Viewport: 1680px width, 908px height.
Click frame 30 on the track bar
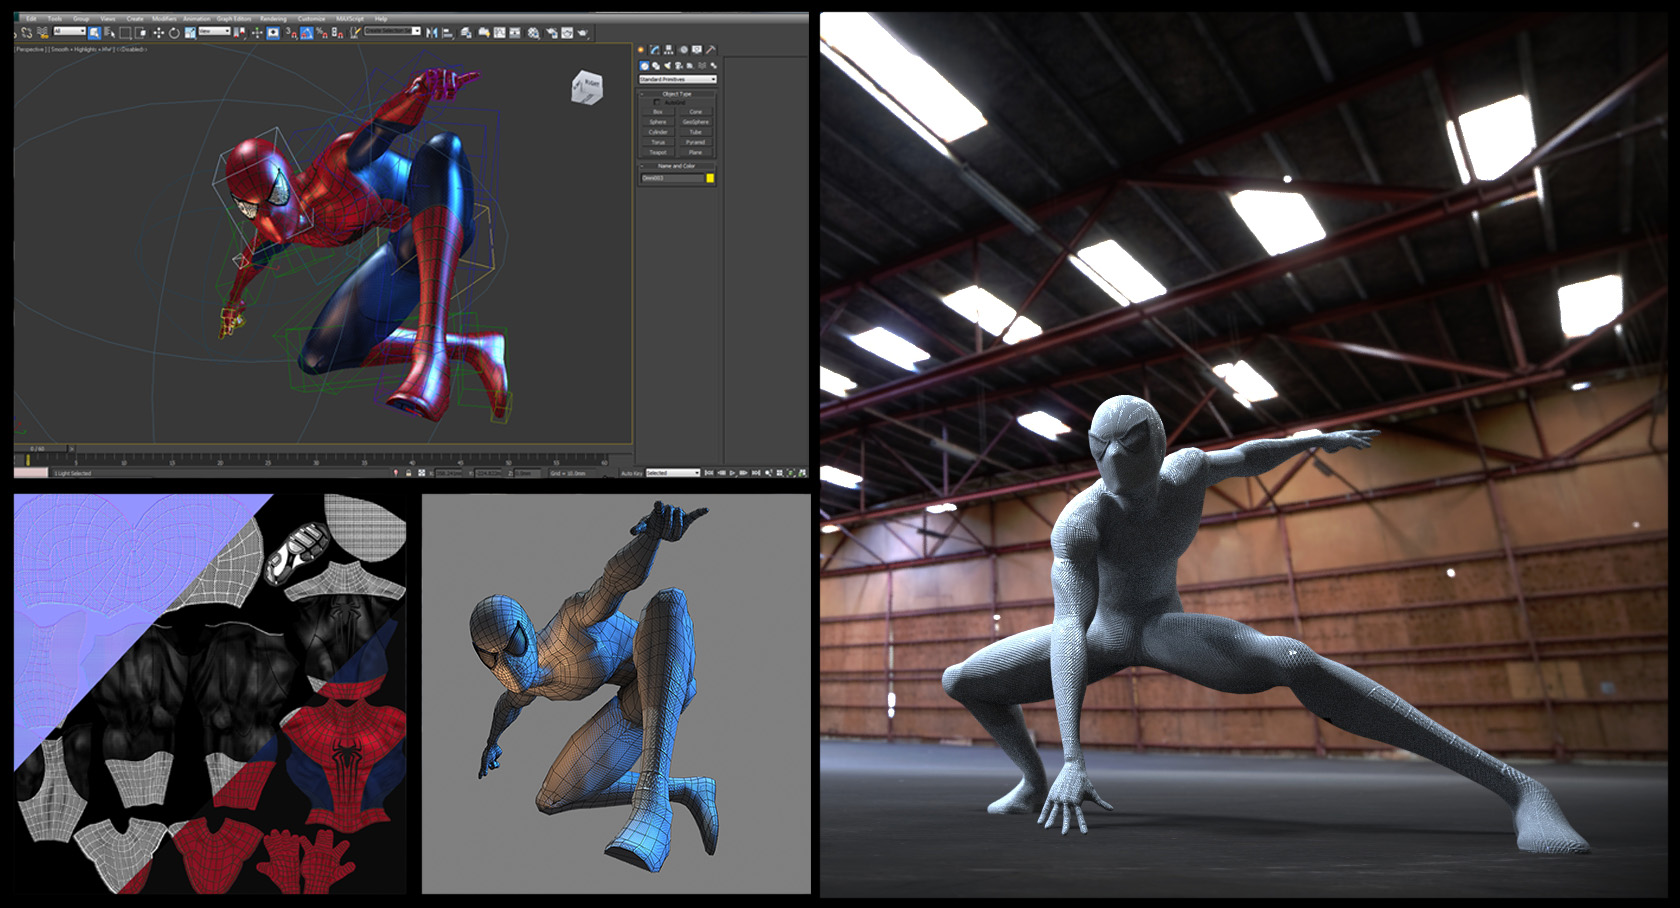316,462
